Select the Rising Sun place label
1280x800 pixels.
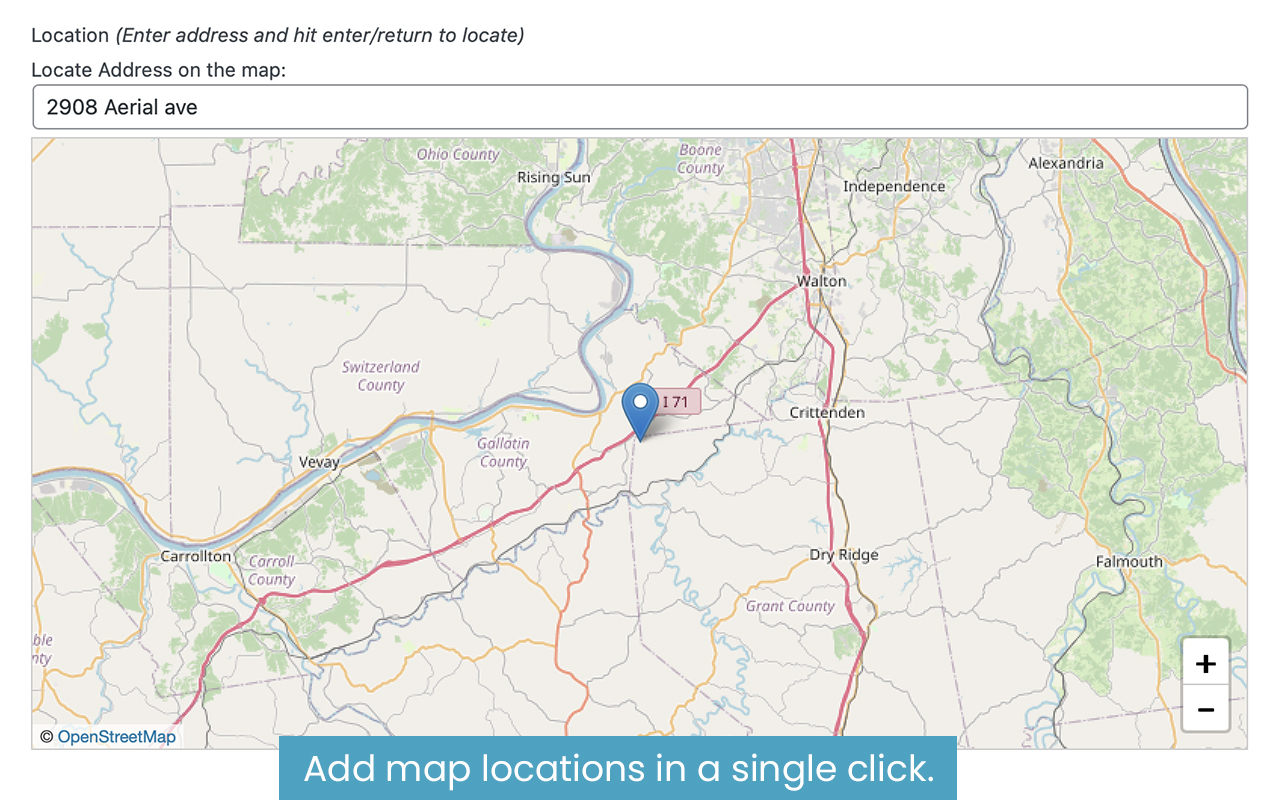coord(553,177)
